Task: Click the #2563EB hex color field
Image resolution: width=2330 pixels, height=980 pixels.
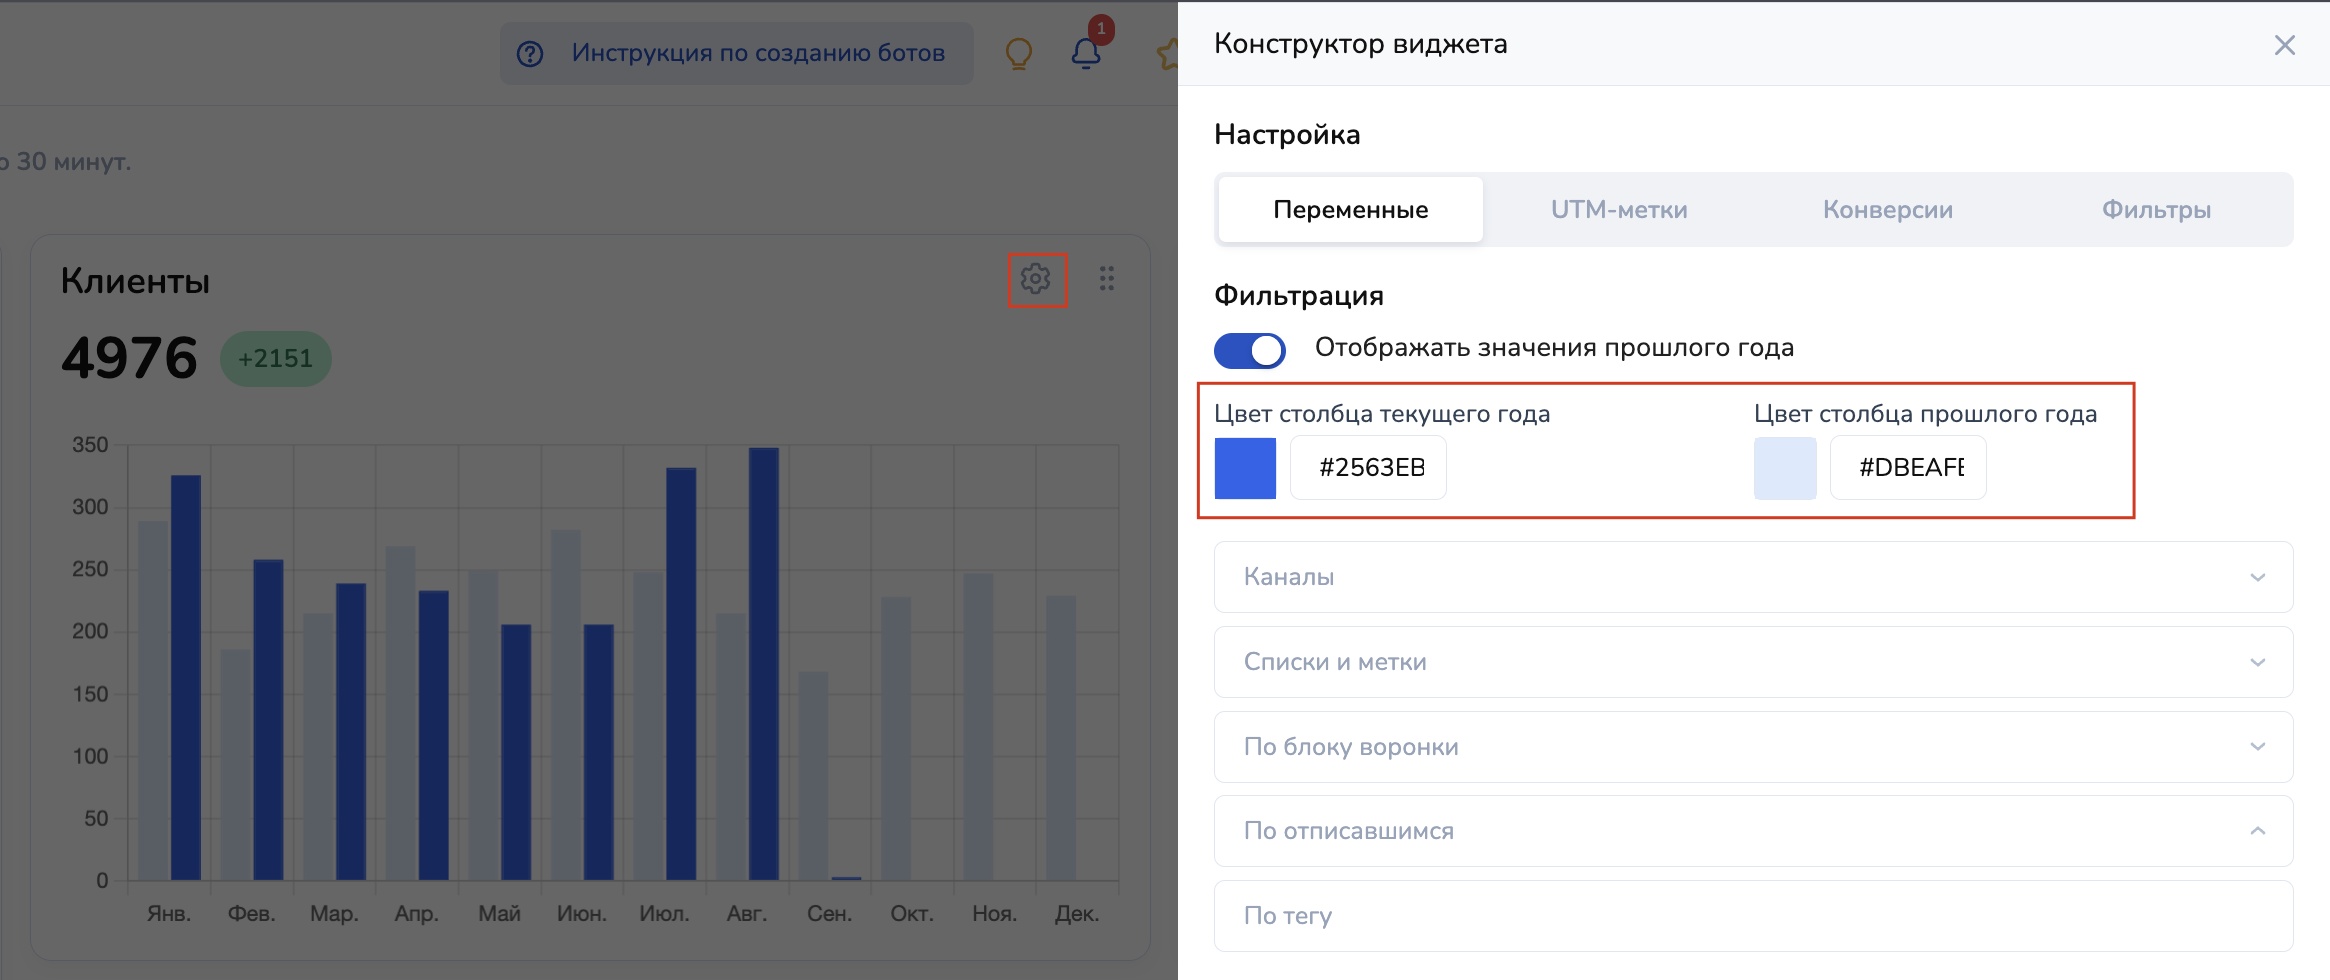Action: (x=1369, y=468)
